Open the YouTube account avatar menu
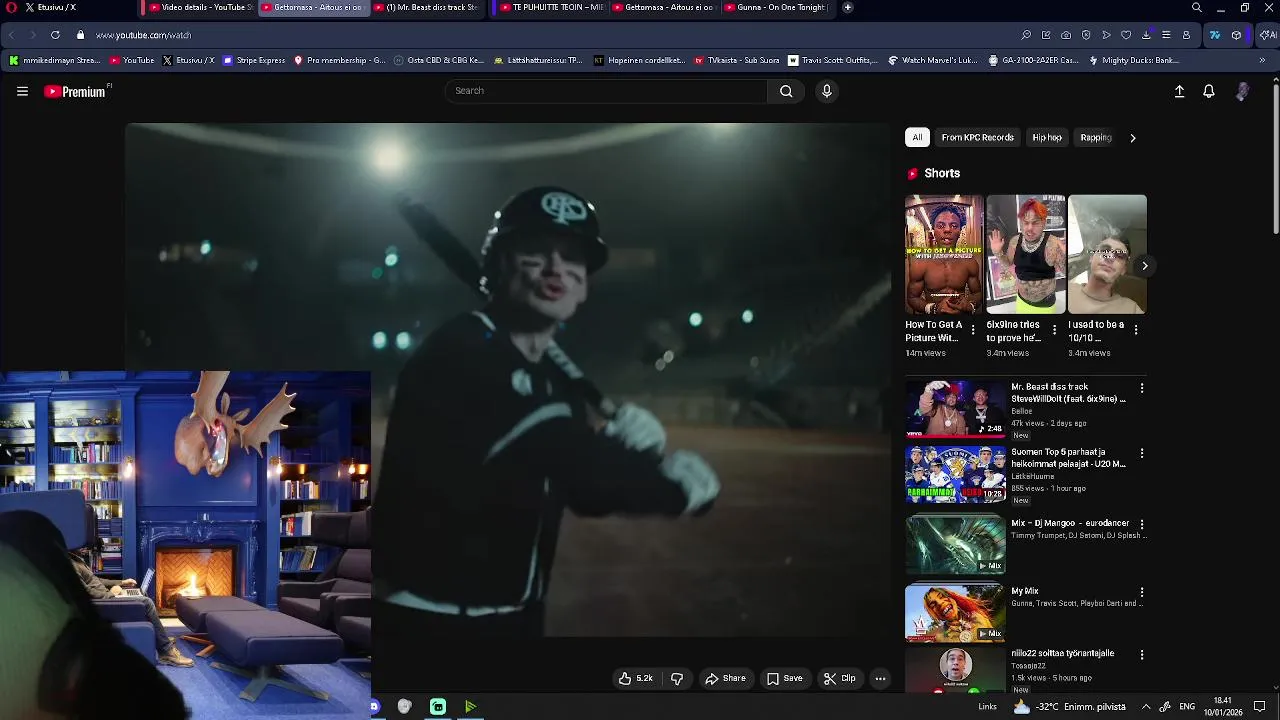Image resolution: width=1280 pixels, height=720 pixels. pyautogui.click(x=1242, y=91)
